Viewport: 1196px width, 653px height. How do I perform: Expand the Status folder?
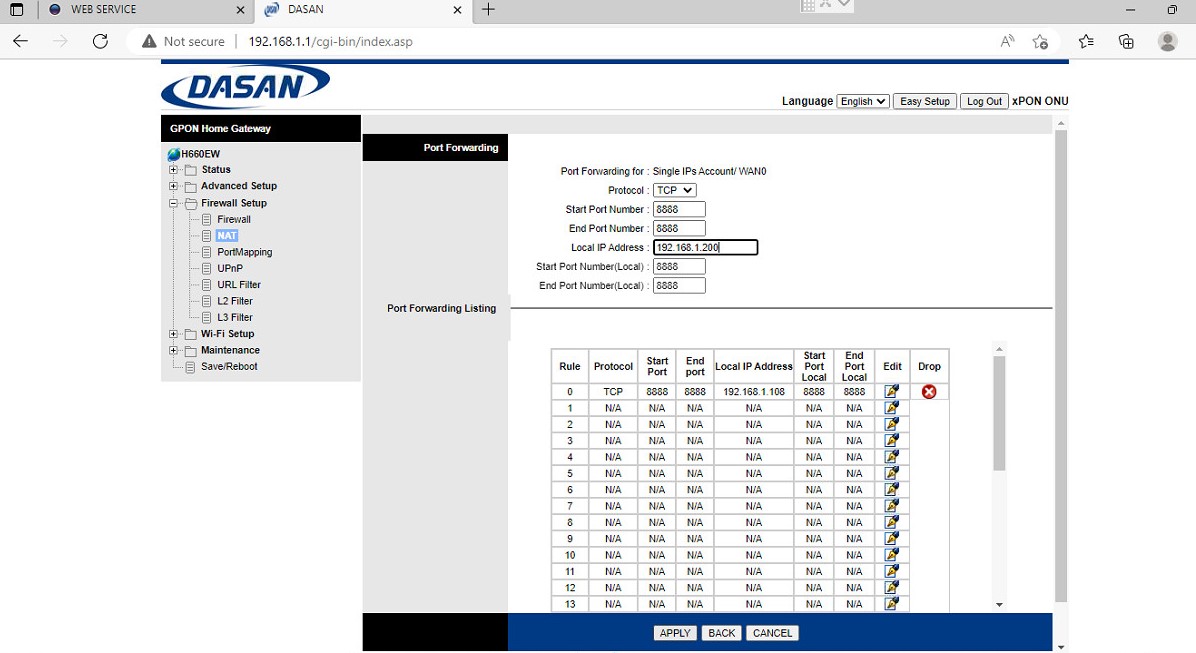pyautogui.click(x=174, y=170)
